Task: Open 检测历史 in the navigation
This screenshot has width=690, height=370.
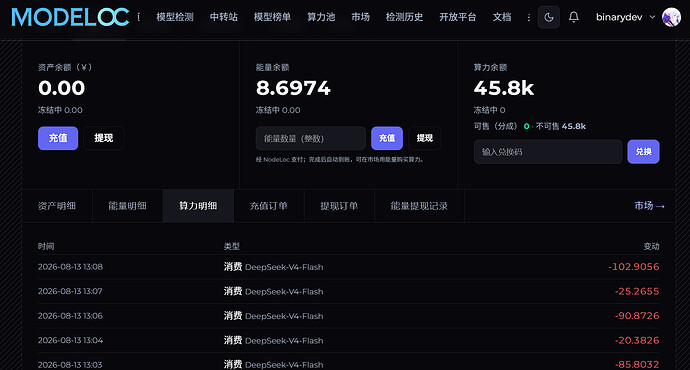Action: coord(404,17)
